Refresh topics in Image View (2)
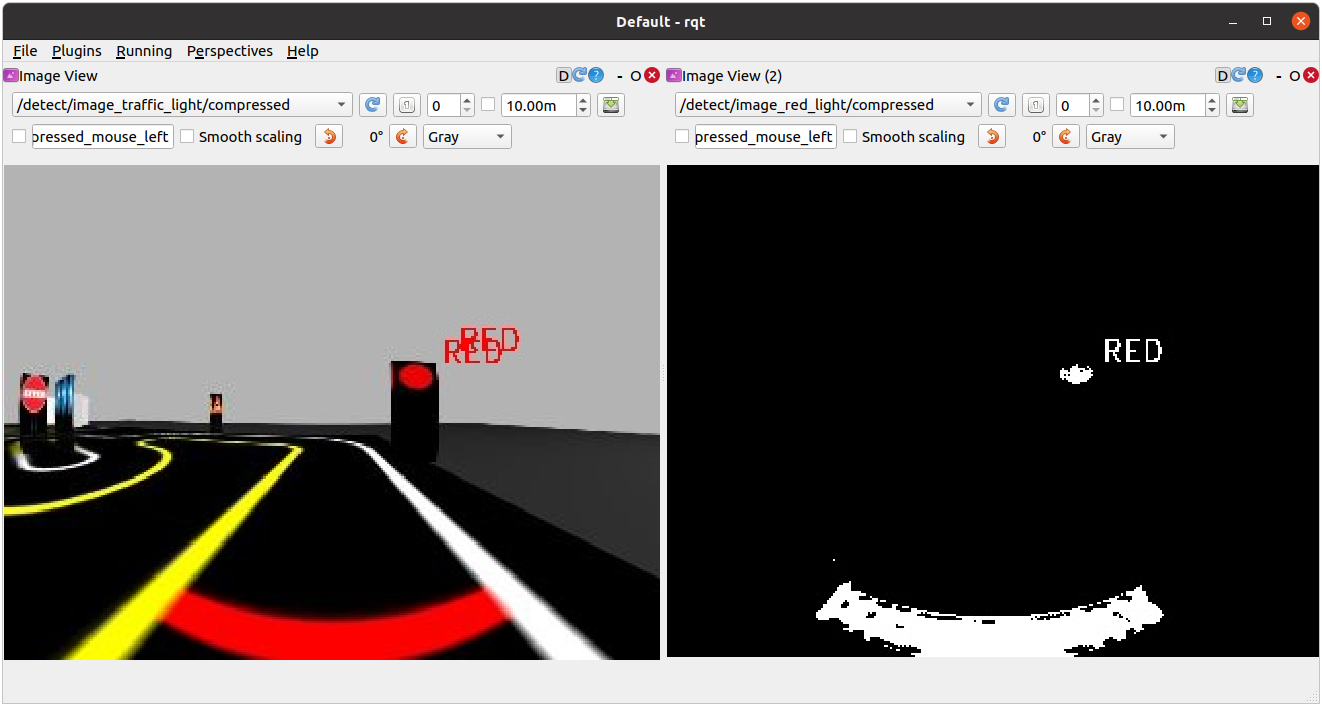Viewport: 1322px width, 706px height. [1002, 105]
